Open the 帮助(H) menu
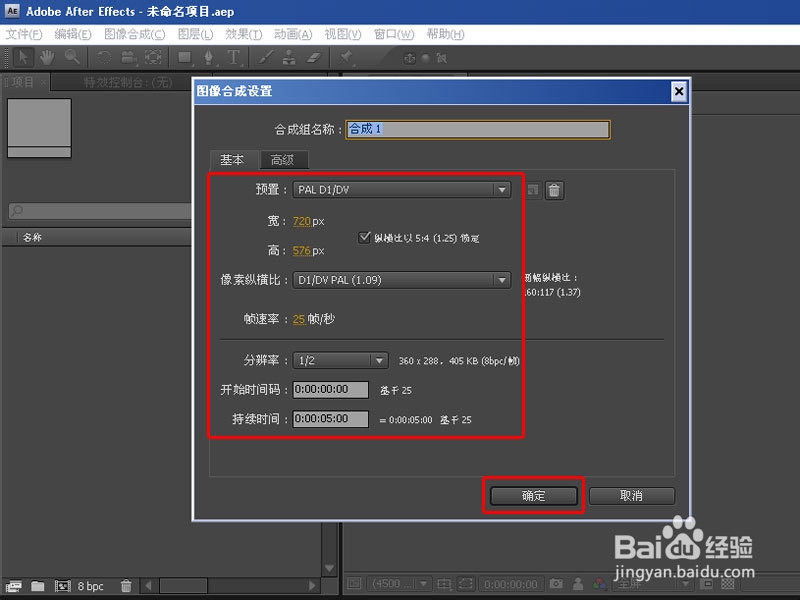 click(x=445, y=34)
